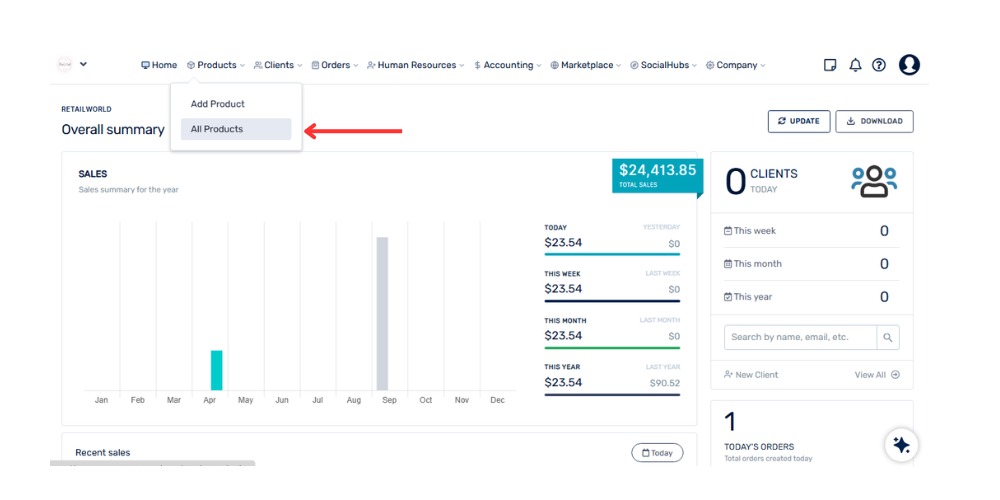Expand the Human Resources menu
Screen dimensions: 1000x500
pyautogui.click(x=416, y=65)
